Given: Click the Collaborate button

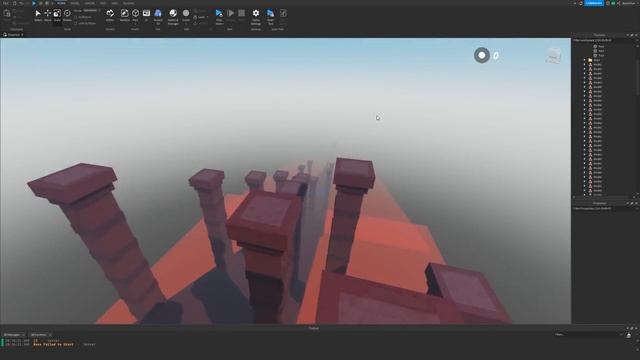Looking at the screenshot, I should coord(594,3).
